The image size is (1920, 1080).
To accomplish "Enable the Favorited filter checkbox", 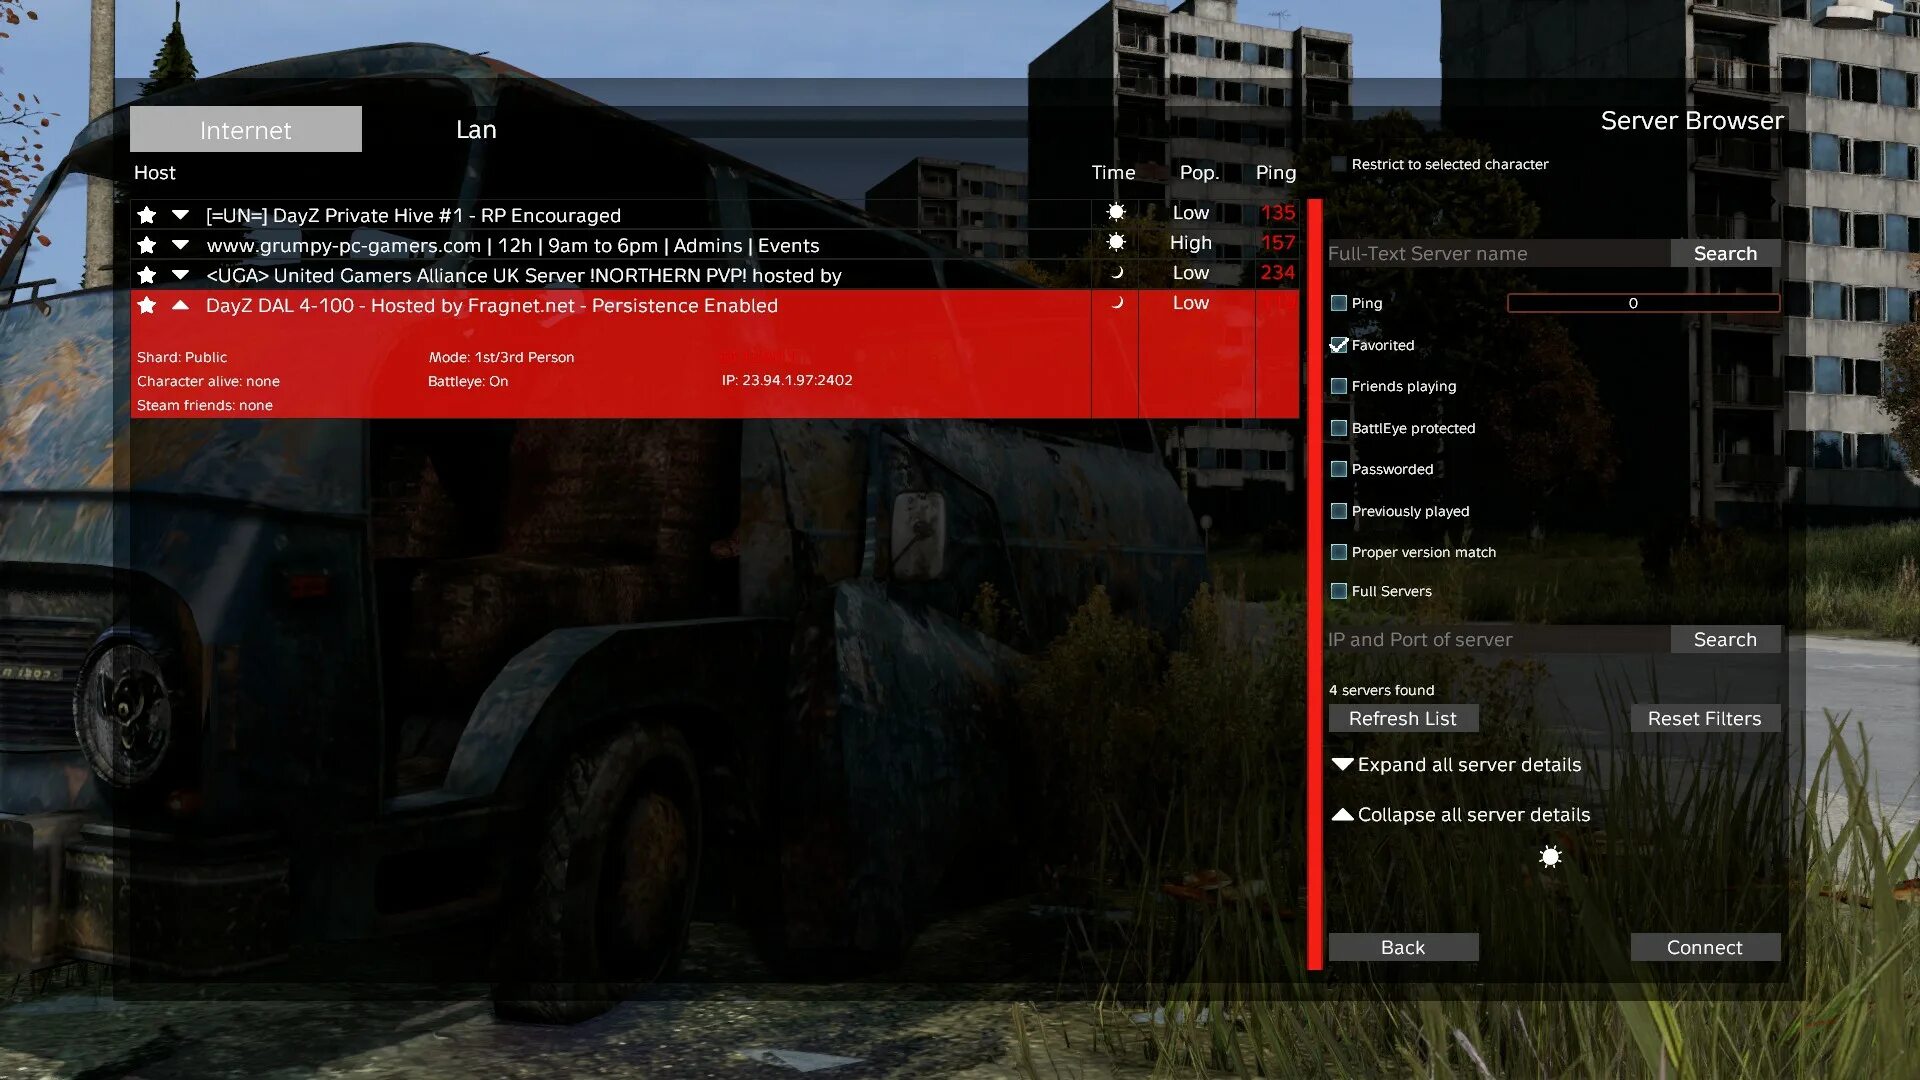I will [x=1340, y=344].
